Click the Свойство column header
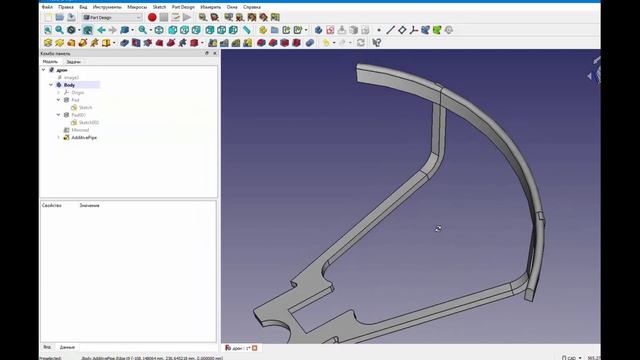640x360 pixels. pos(52,206)
